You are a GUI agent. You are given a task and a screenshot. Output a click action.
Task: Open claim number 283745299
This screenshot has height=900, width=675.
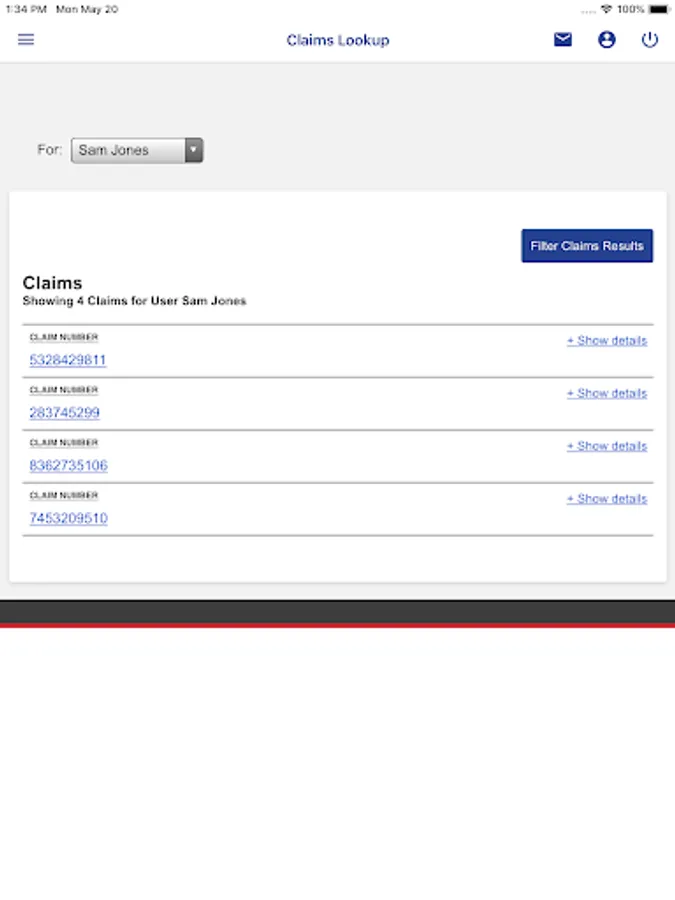pos(64,413)
